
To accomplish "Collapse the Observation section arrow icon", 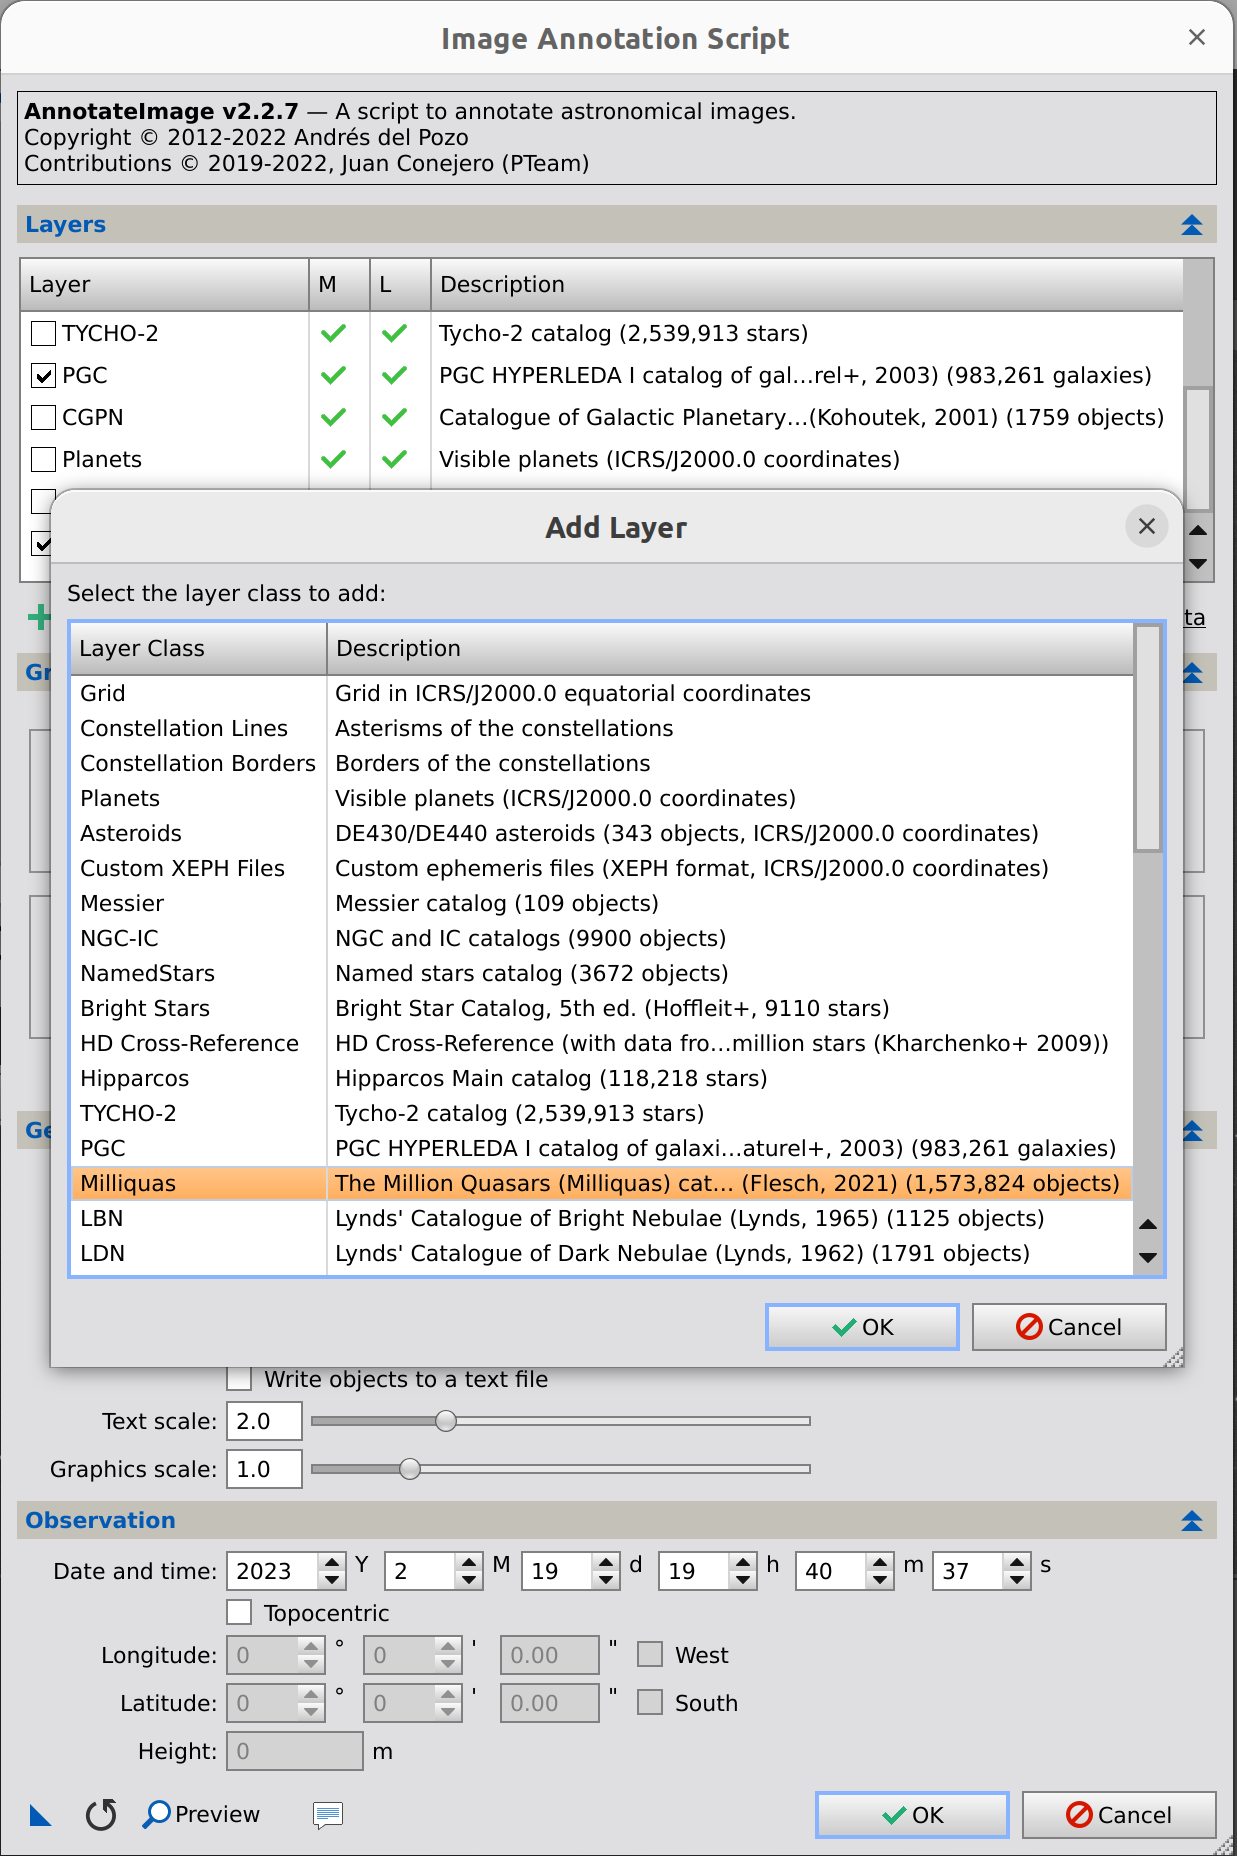I will [x=1191, y=1521].
